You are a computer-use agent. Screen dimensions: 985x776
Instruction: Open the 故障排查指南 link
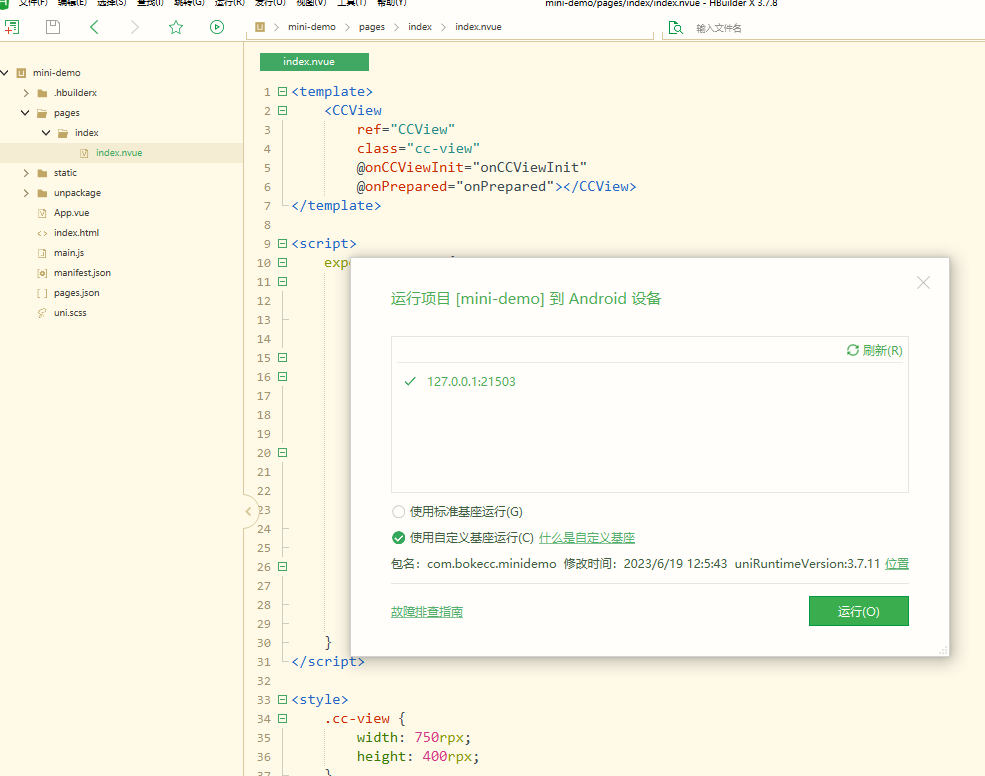(426, 611)
